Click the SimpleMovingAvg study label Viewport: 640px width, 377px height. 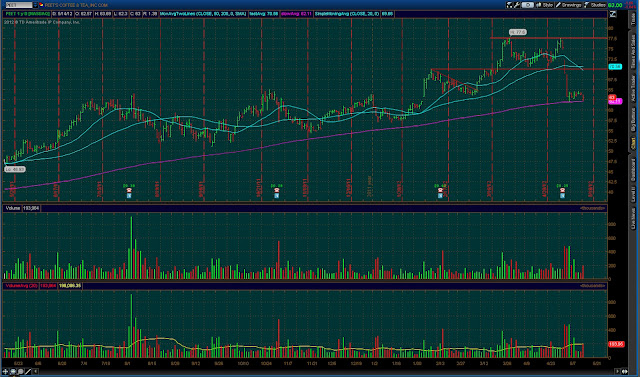click(x=347, y=14)
